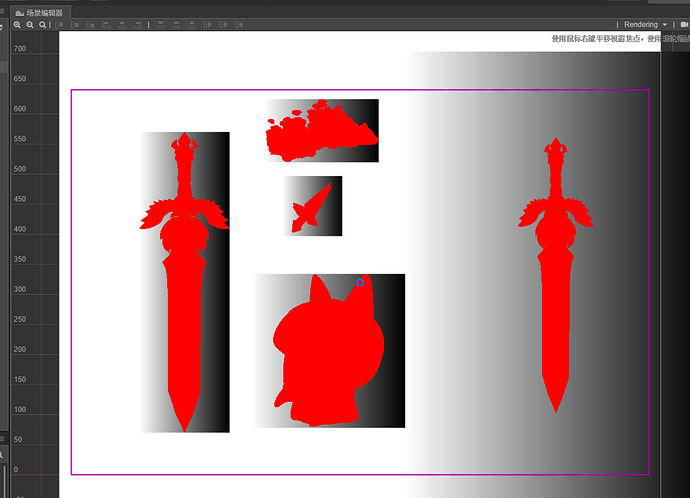Click the 250 ruler label

20,319
